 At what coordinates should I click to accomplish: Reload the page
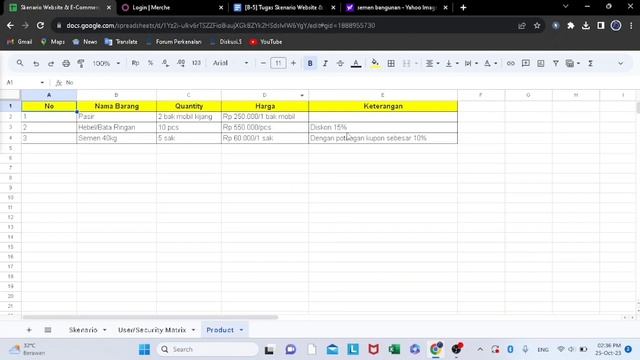coord(40,25)
